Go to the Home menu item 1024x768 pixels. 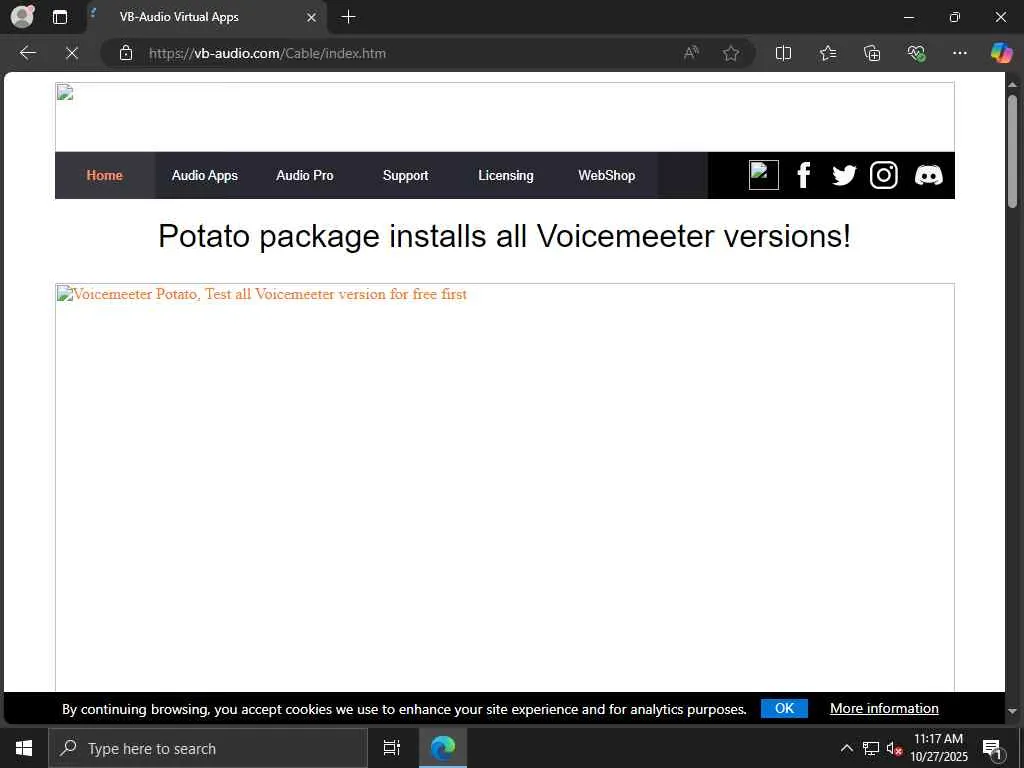(104, 175)
